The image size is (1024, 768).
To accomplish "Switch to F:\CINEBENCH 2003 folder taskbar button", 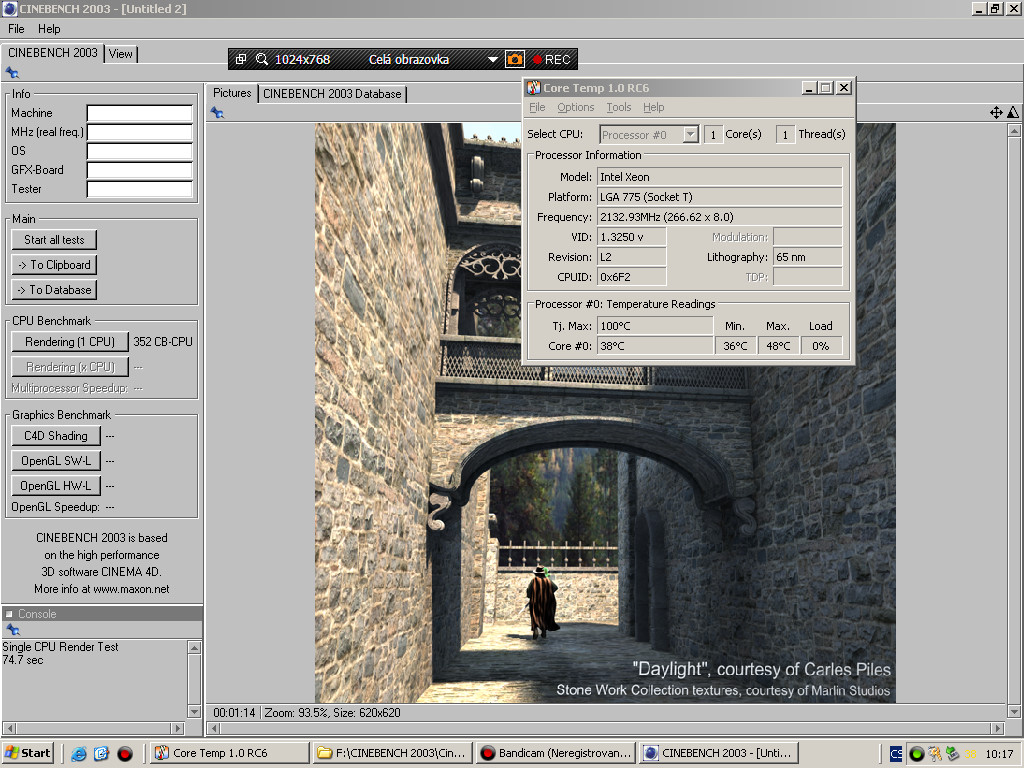I will (x=392, y=753).
